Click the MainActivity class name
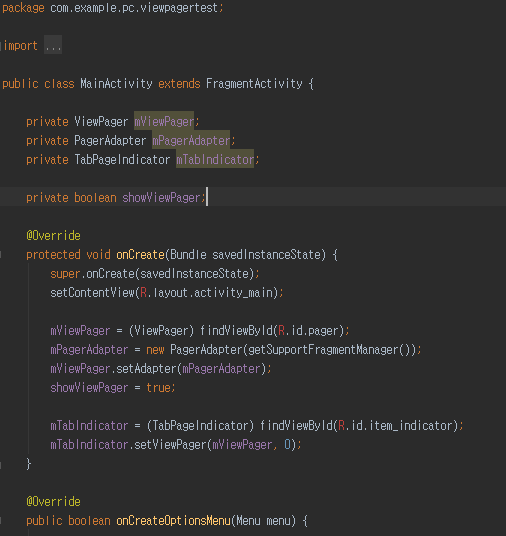The height and width of the screenshot is (536, 506). click(x=116, y=84)
